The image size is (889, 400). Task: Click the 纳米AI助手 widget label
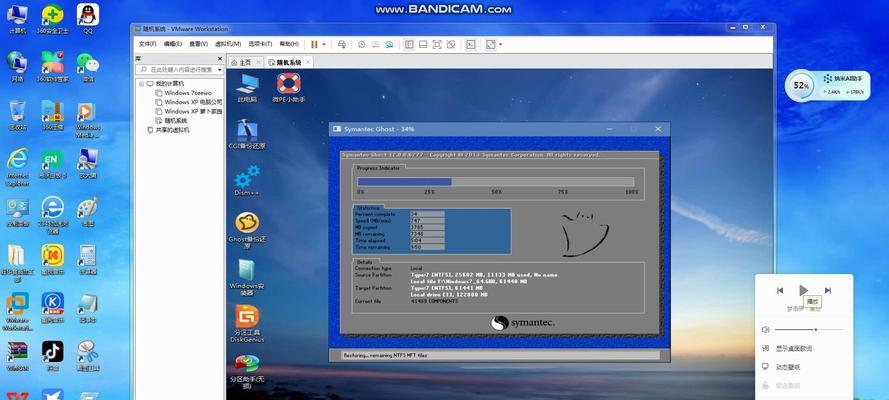pos(847,78)
